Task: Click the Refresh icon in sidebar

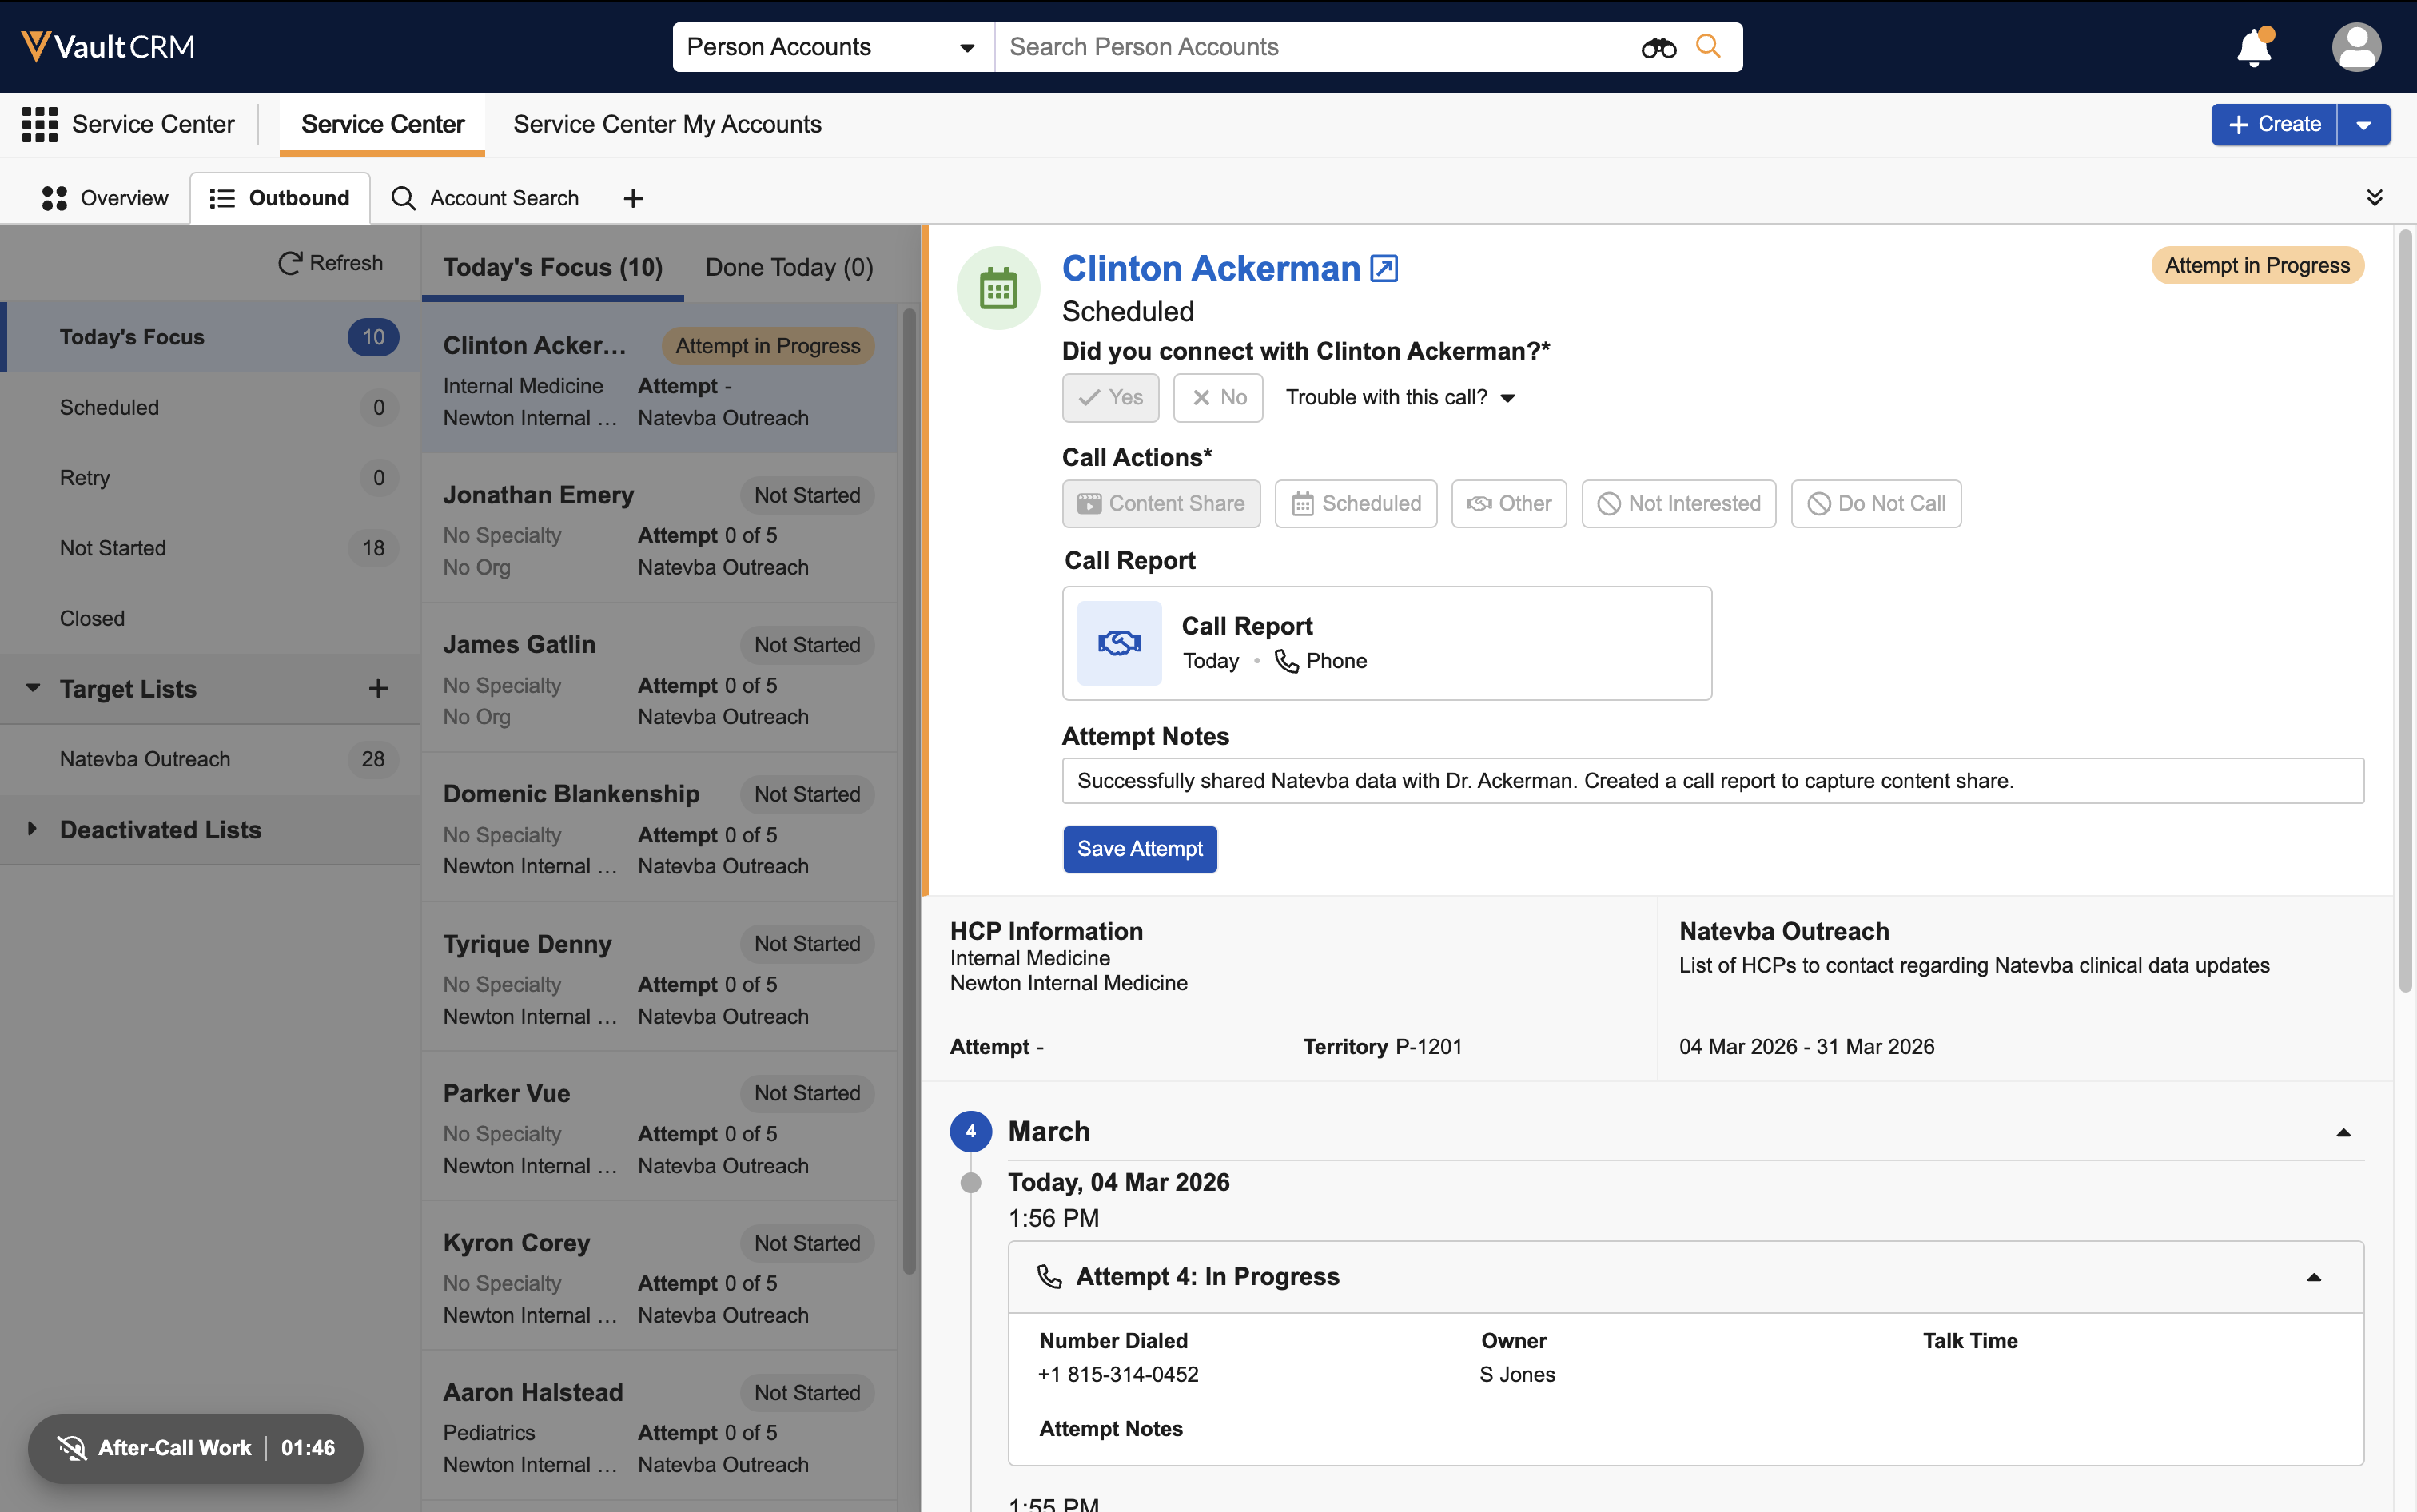Action: (x=290, y=263)
